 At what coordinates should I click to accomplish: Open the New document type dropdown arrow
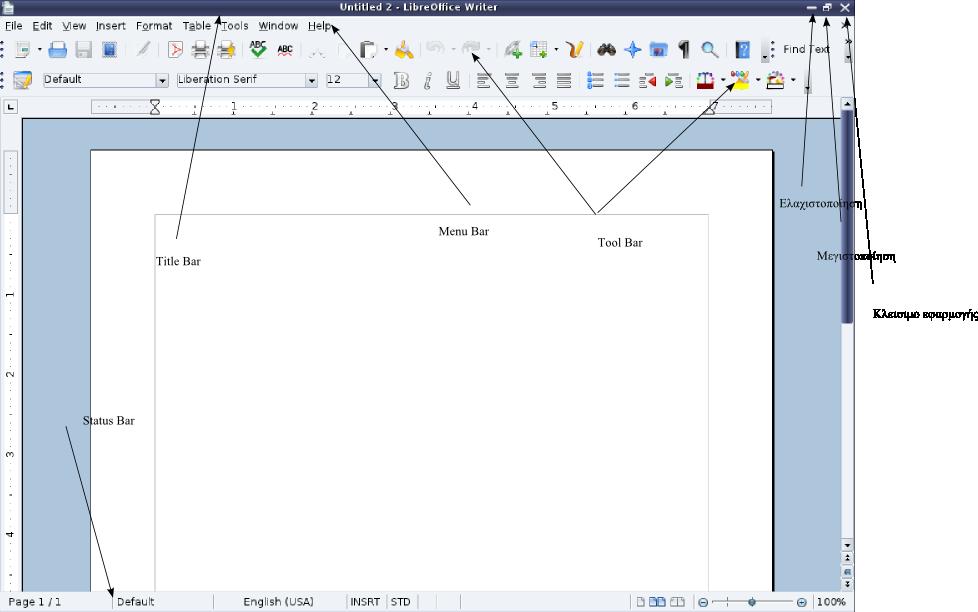[x=39, y=49]
